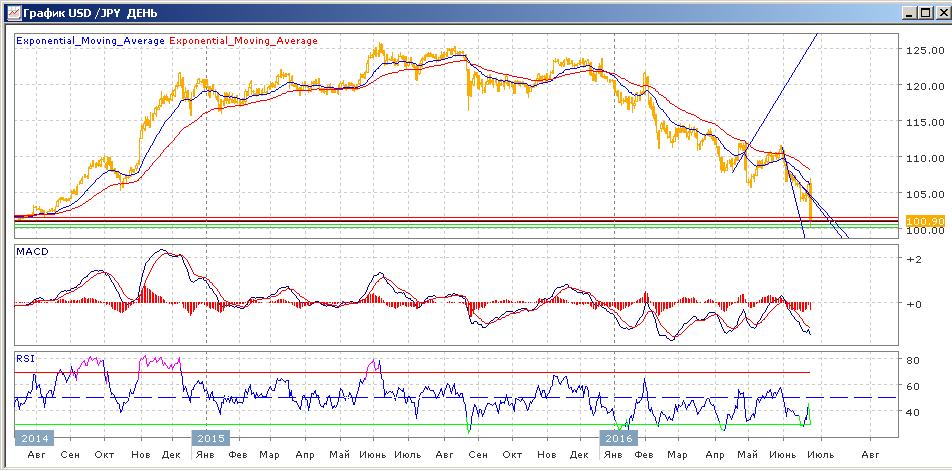The height and width of the screenshot is (471, 952).
Task: Click the +0 MACD axis label
Action: pyautogui.click(x=914, y=304)
